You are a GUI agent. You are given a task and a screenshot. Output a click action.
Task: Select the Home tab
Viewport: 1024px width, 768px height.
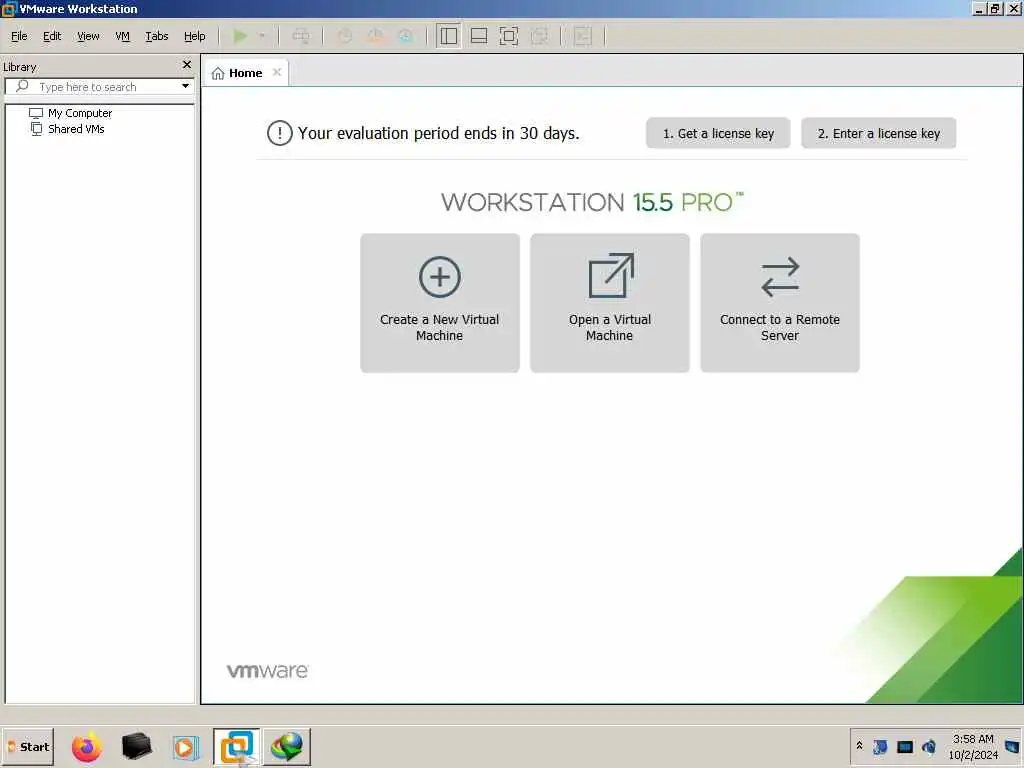pos(246,73)
